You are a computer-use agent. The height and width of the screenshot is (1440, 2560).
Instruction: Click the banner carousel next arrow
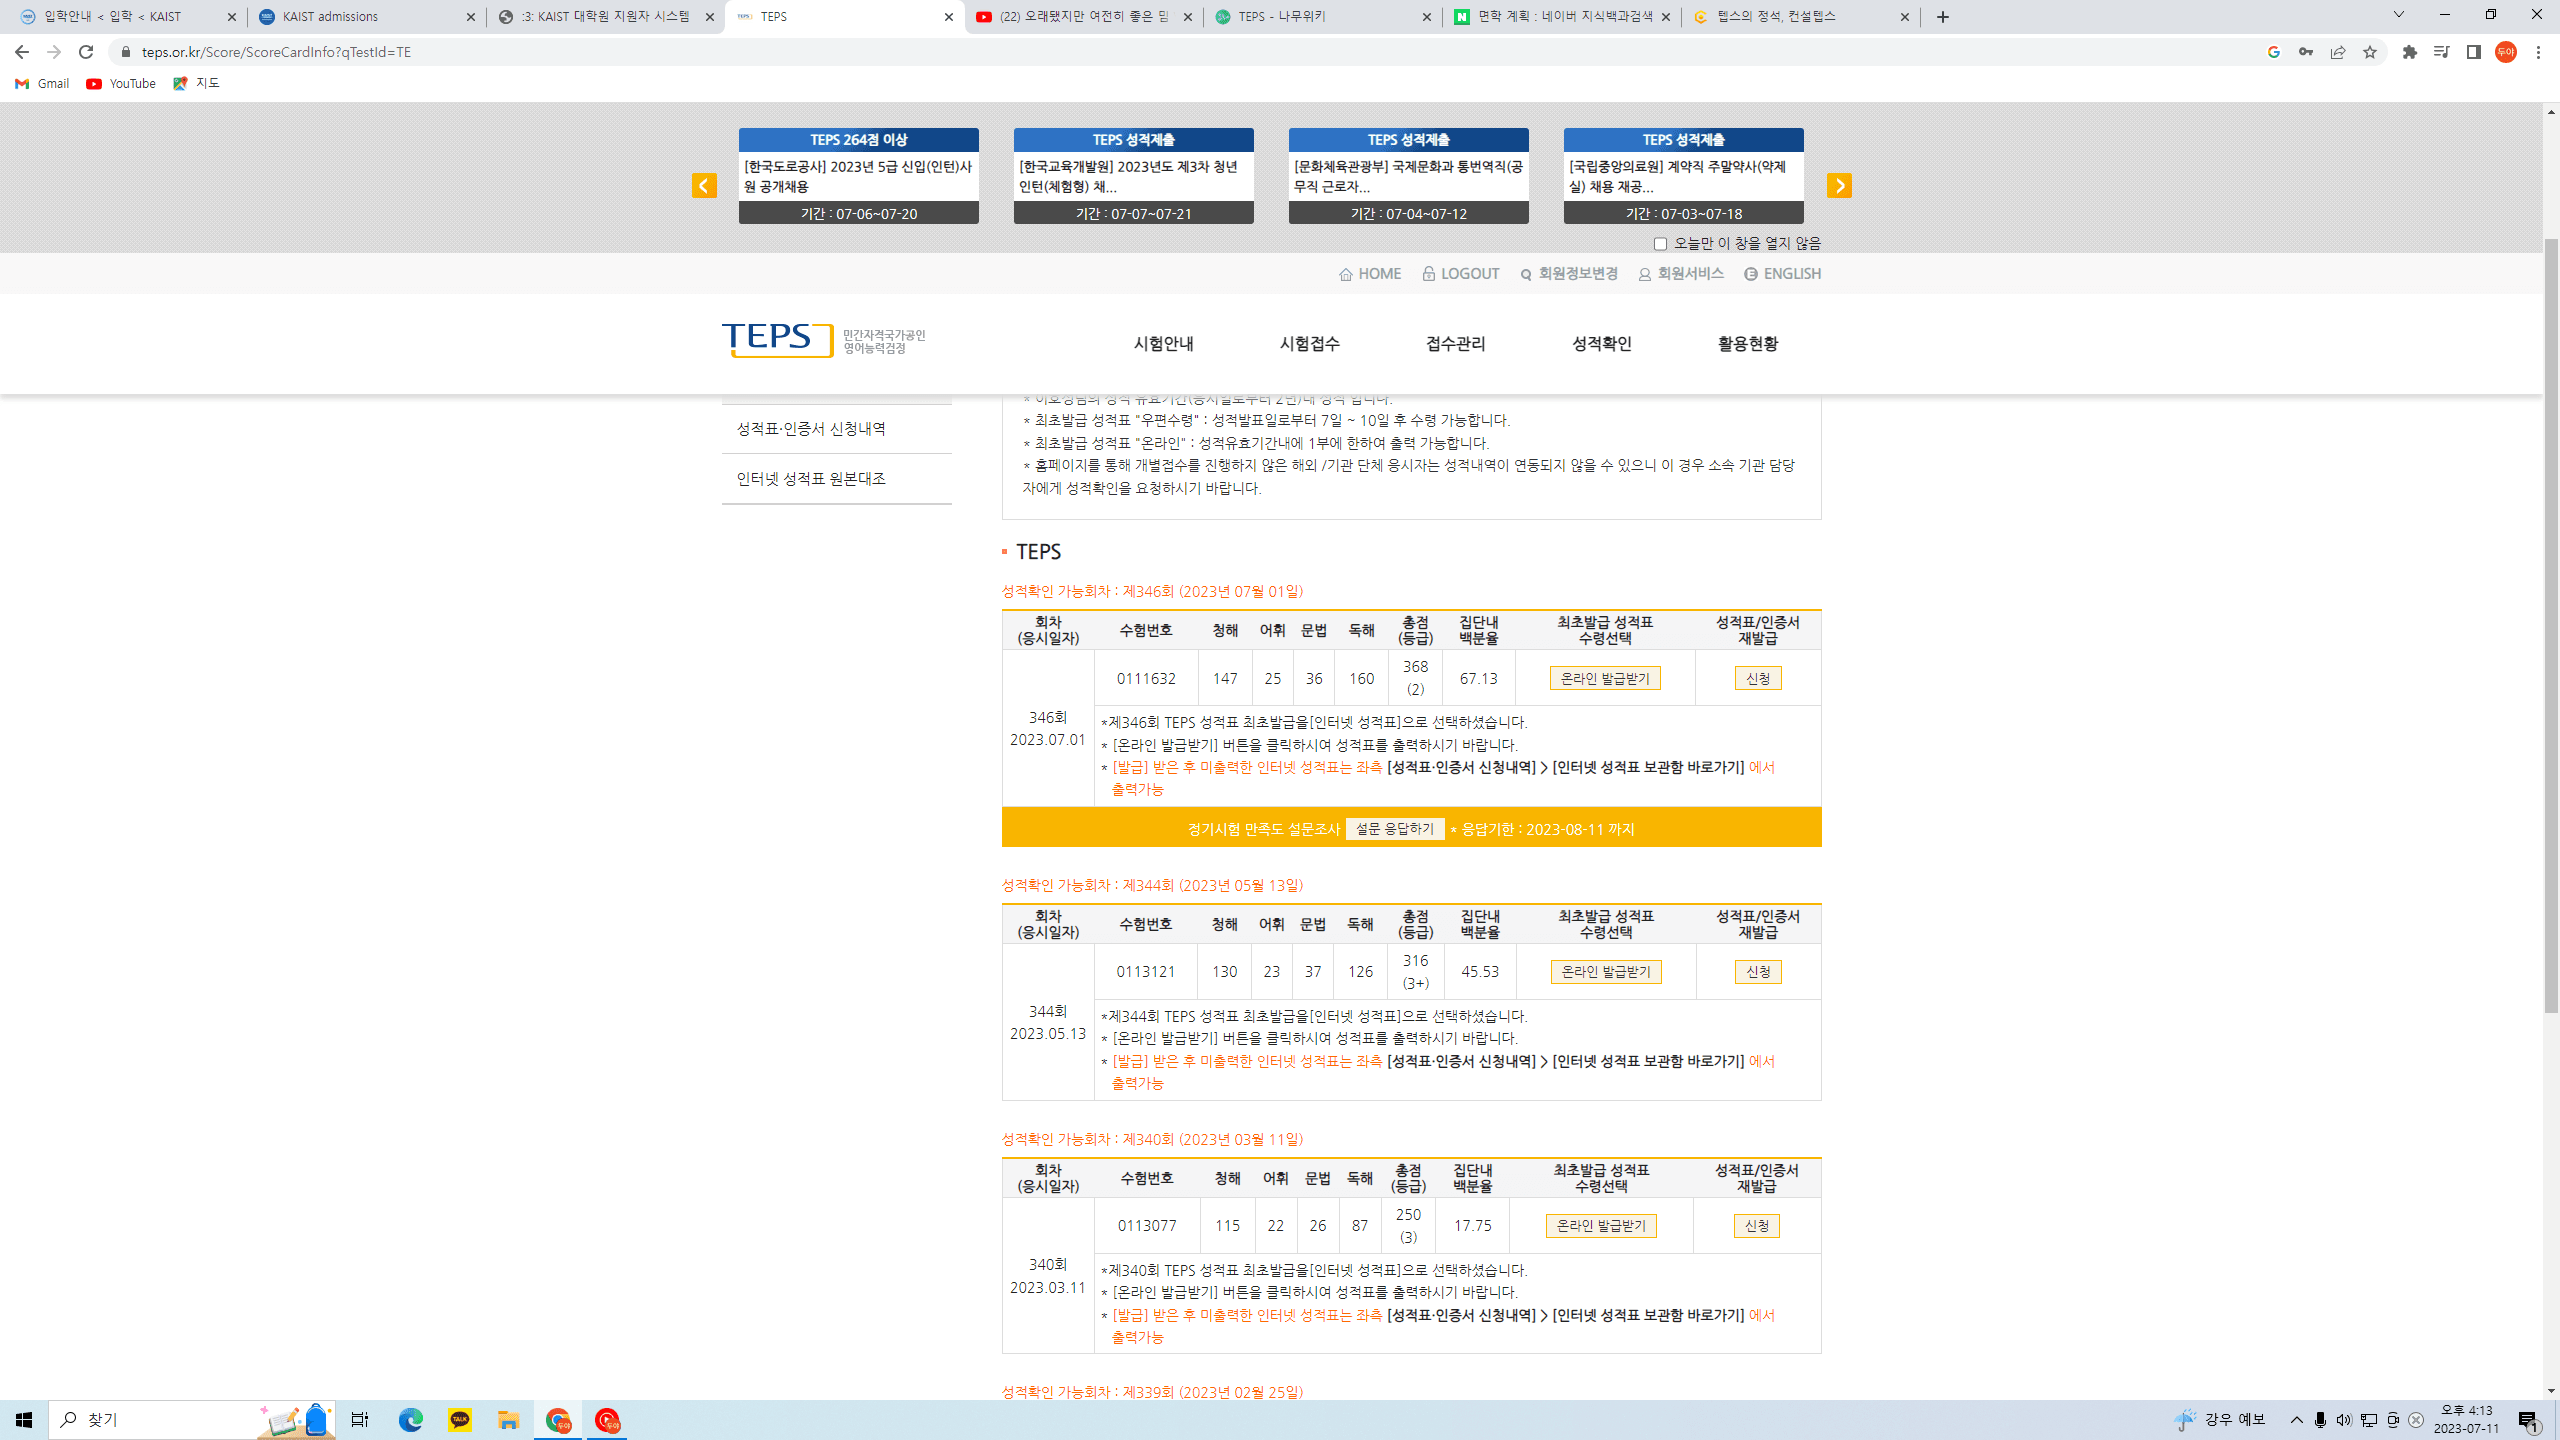pyautogui.click(x=1839, y=185)
